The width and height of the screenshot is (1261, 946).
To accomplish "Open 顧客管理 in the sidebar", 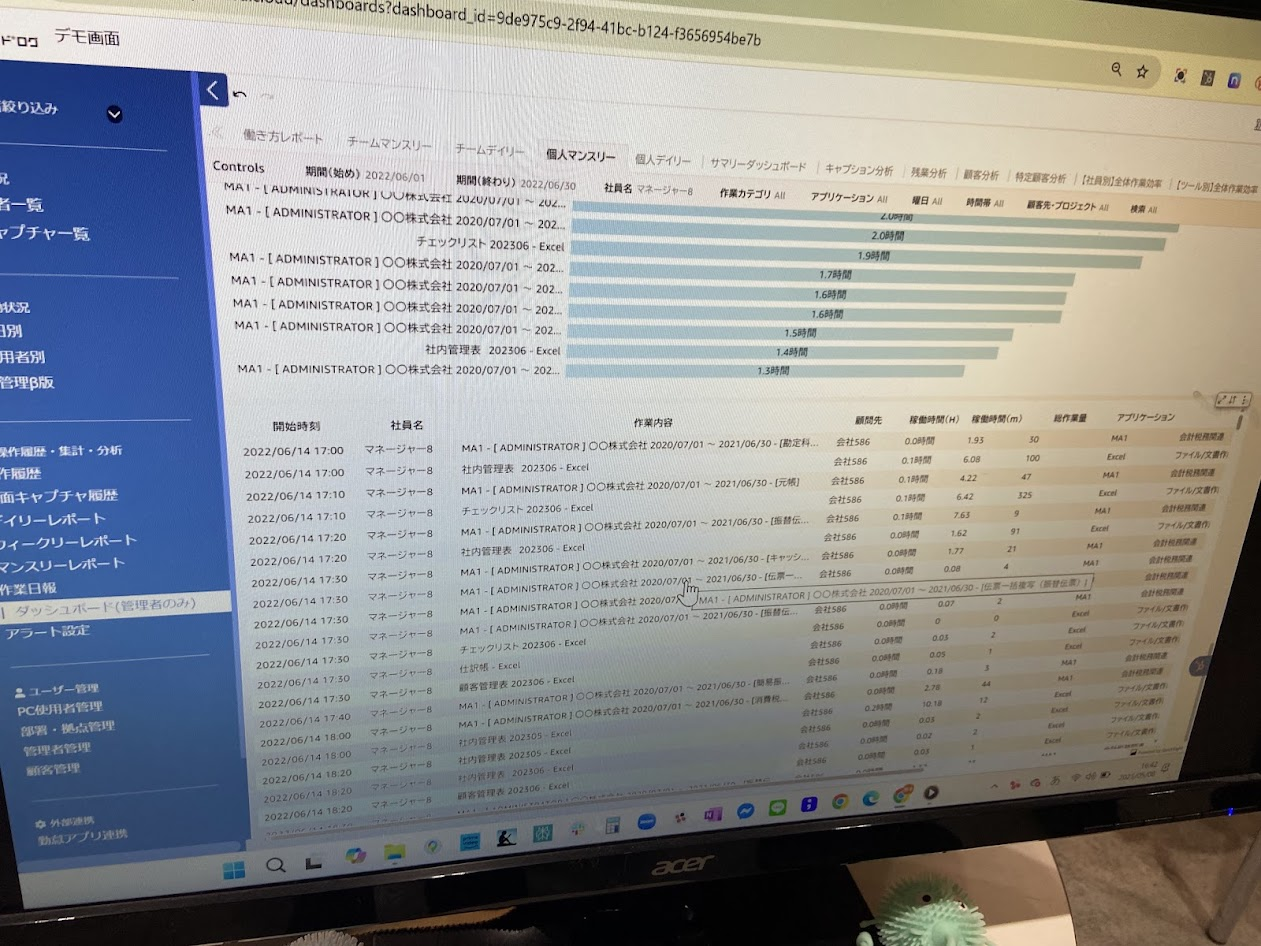I will coord(53,769).
